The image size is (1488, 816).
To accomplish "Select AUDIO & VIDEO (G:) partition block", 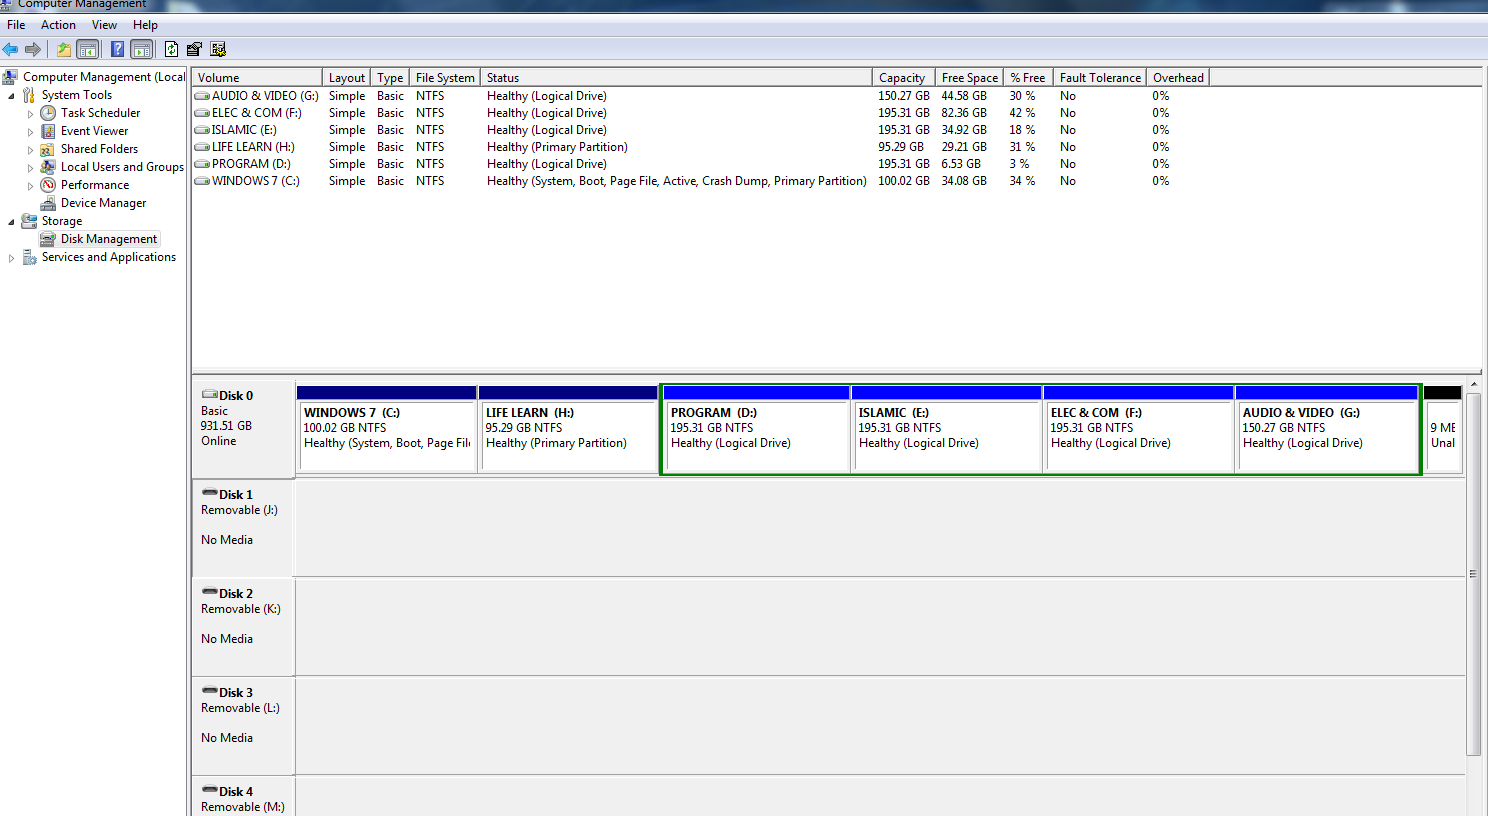I will [x=1327, y=429].
